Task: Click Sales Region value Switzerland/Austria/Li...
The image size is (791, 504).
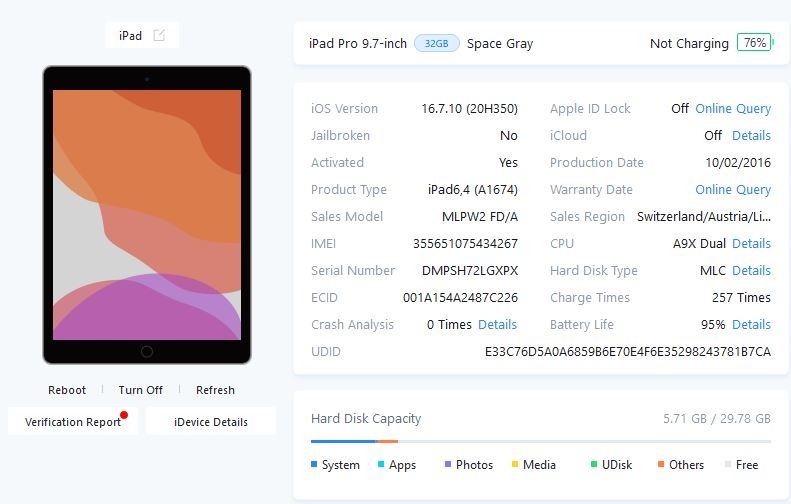Action: 704,216
